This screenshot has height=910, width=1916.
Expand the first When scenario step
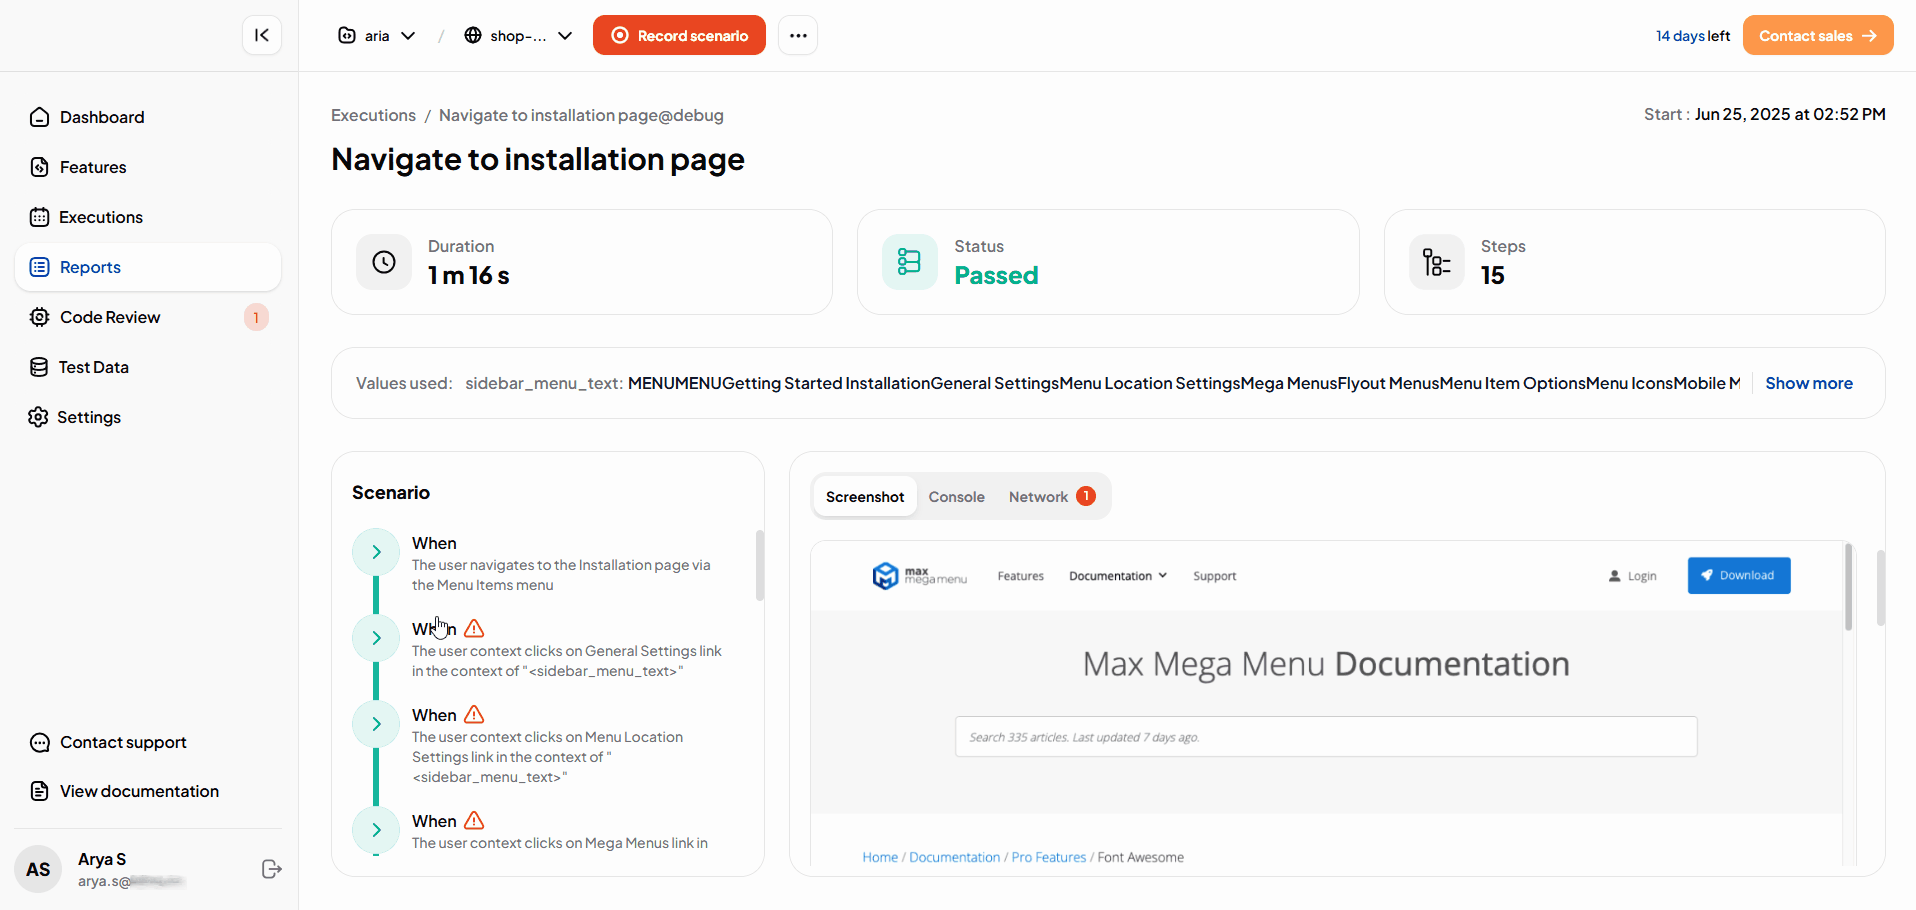coord(376,552)
